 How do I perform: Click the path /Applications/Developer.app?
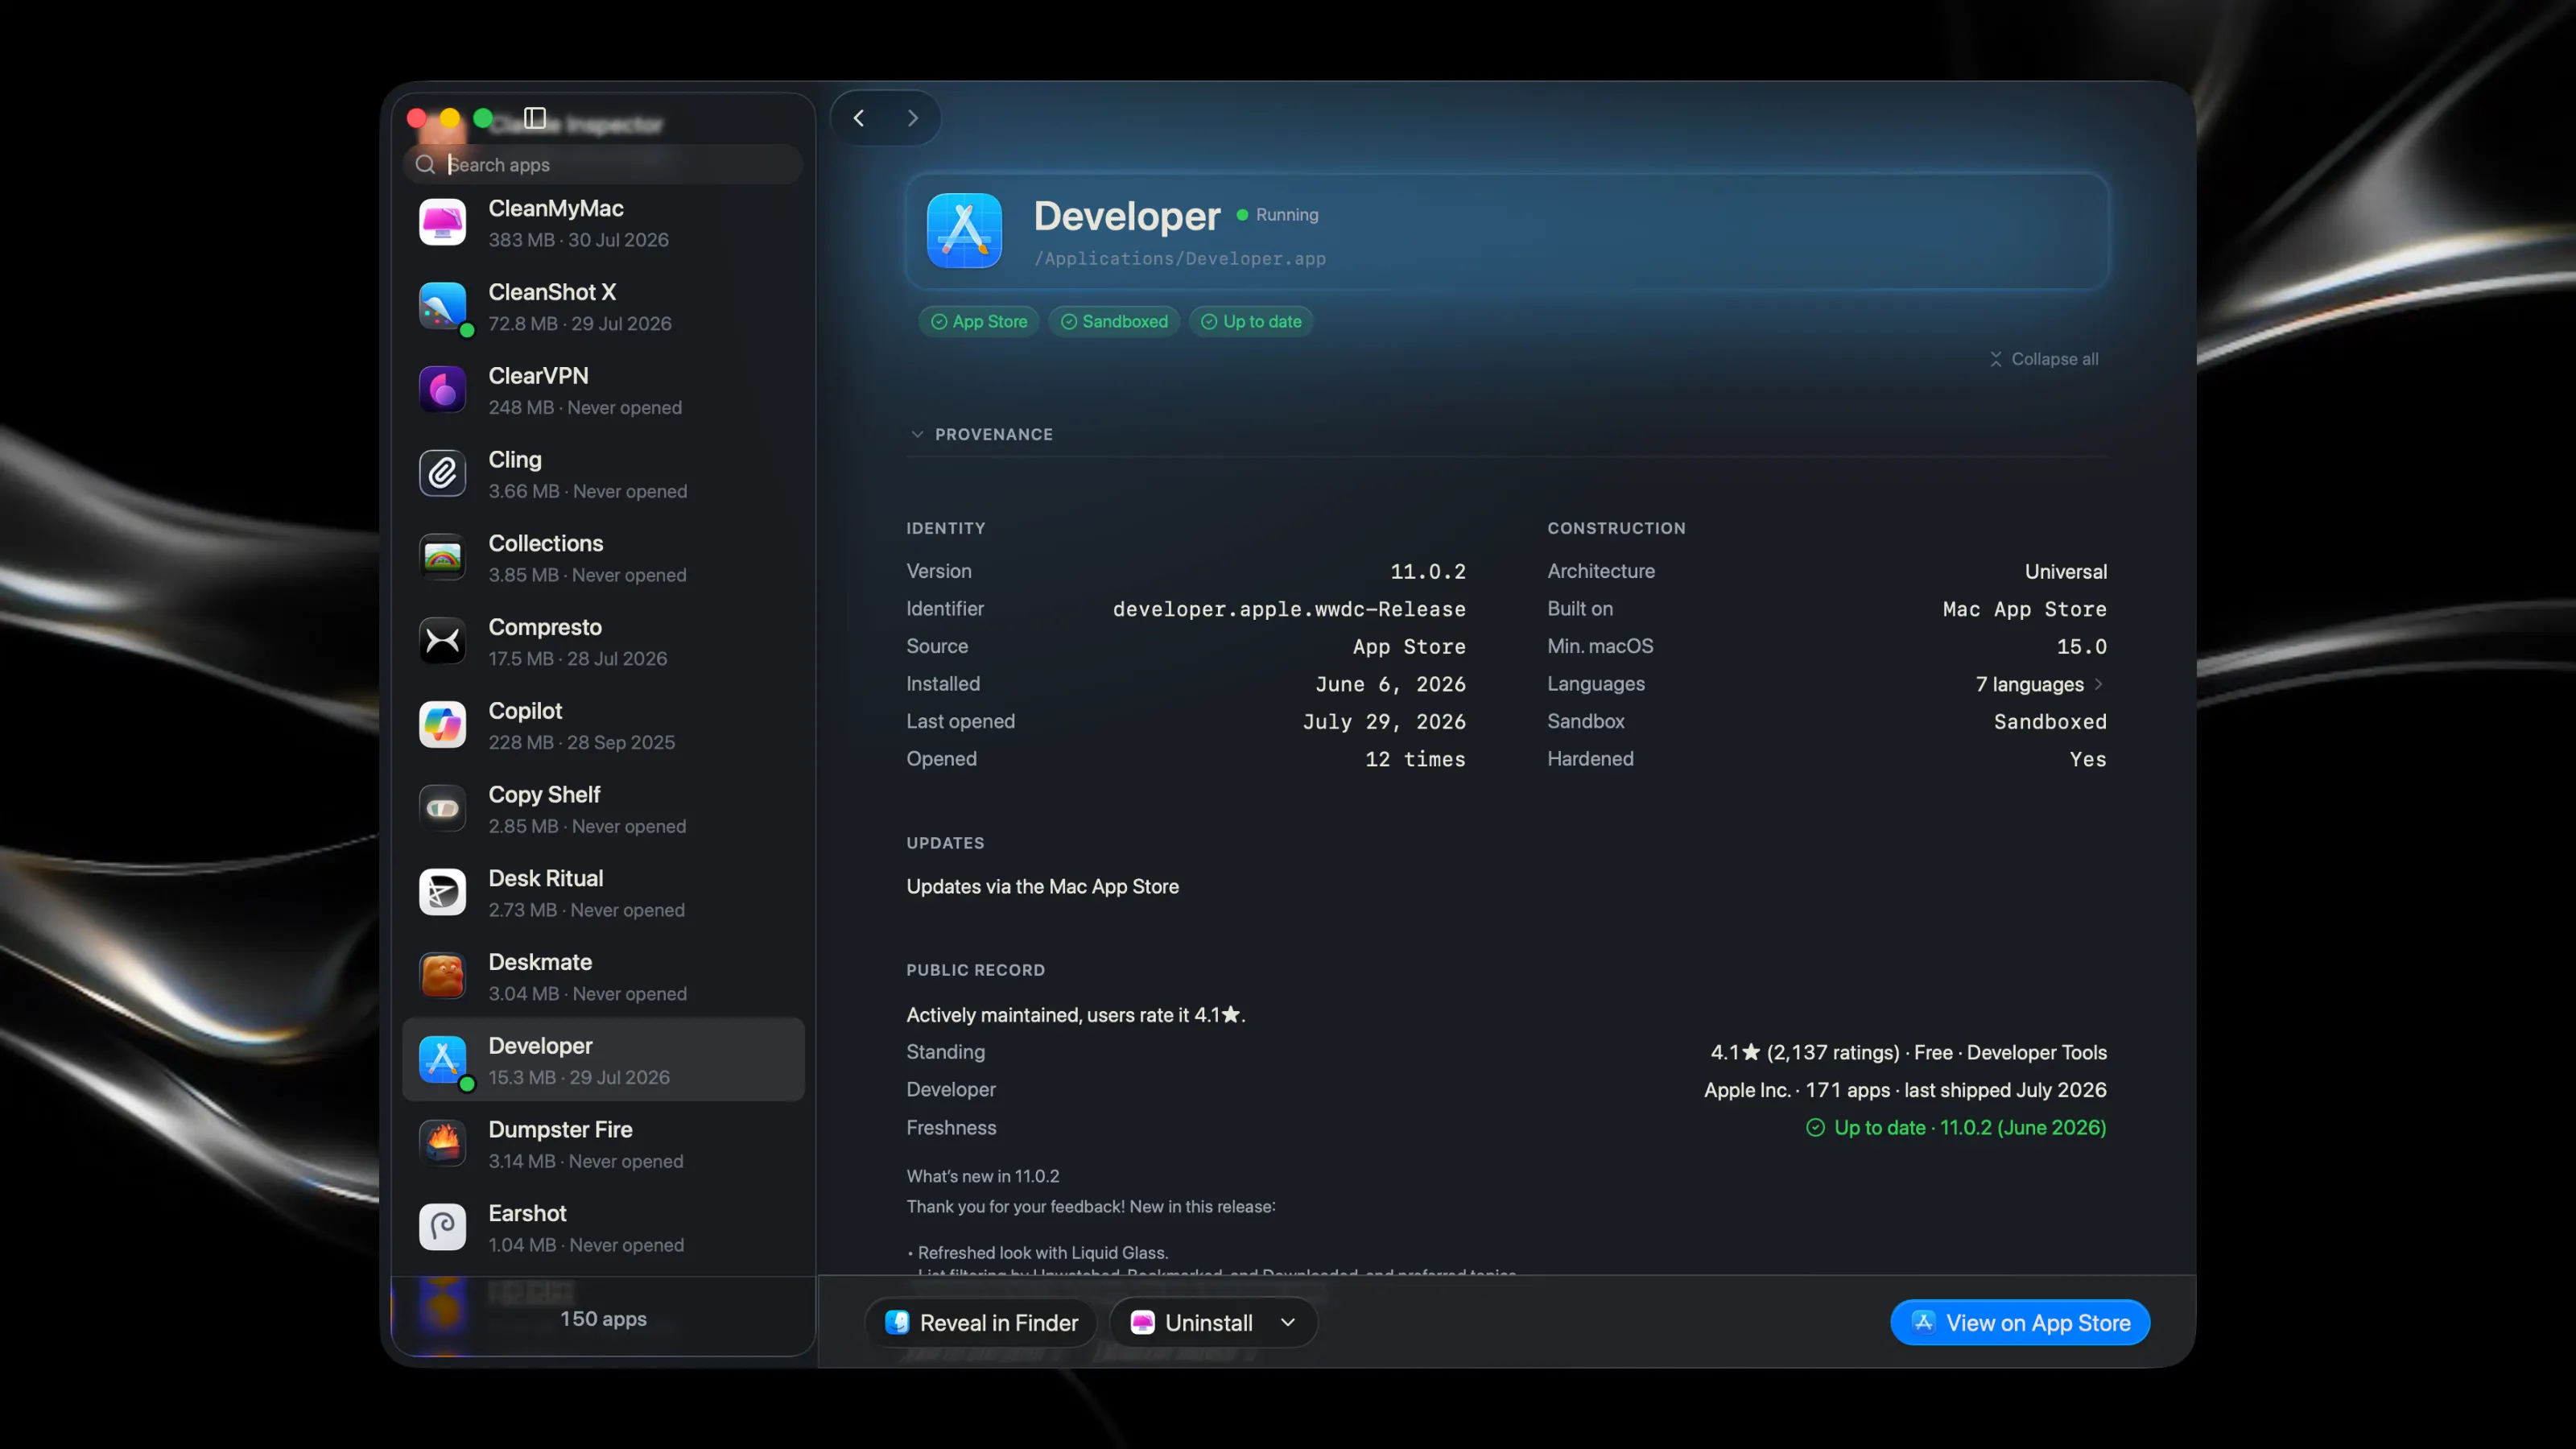[1180, 259]
